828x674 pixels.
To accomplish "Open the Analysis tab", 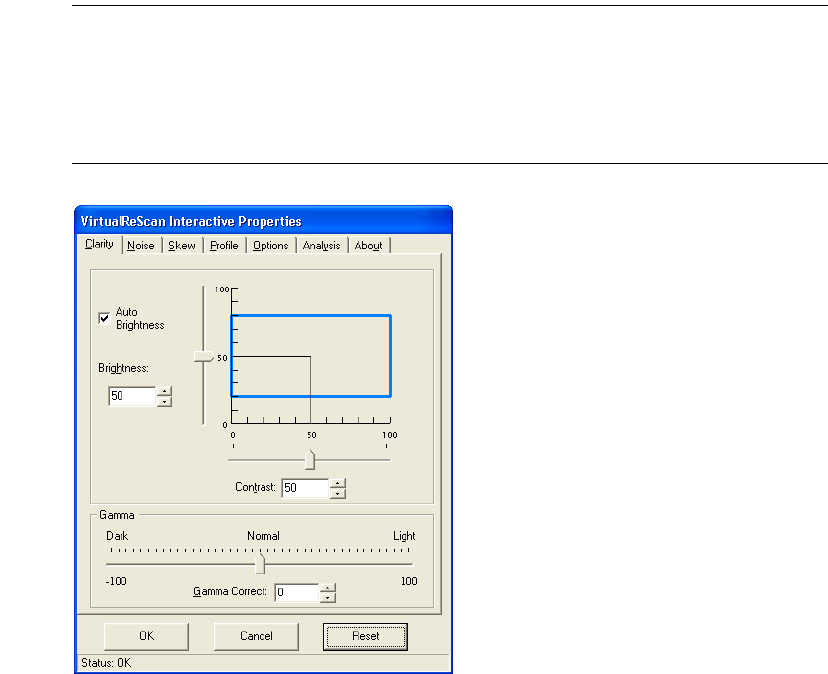I will 322,246.
